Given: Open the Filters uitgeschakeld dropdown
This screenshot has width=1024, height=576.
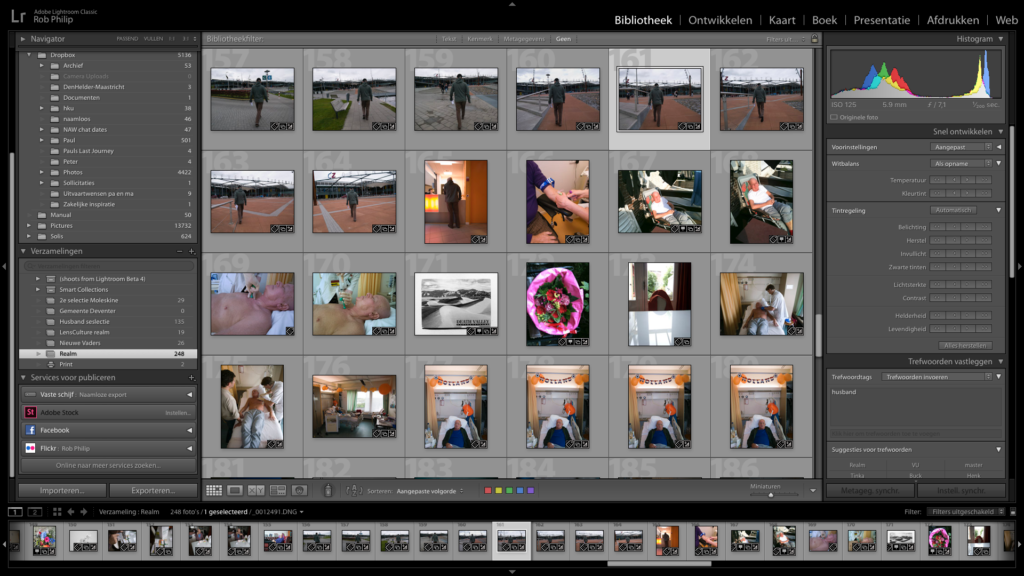Looking at the screenshot, I should pos(966,511).
